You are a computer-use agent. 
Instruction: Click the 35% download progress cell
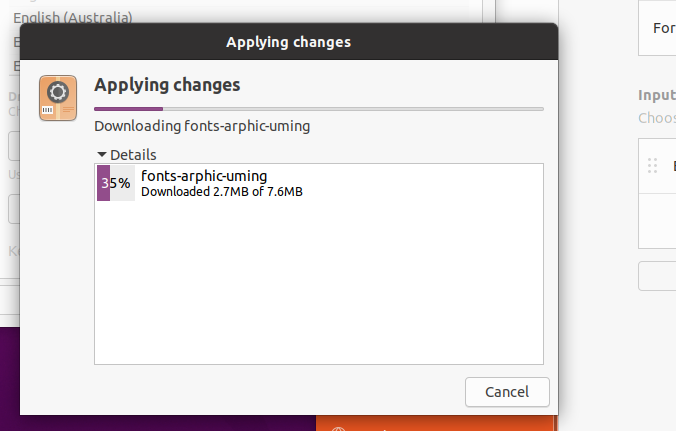coord(116,183)
